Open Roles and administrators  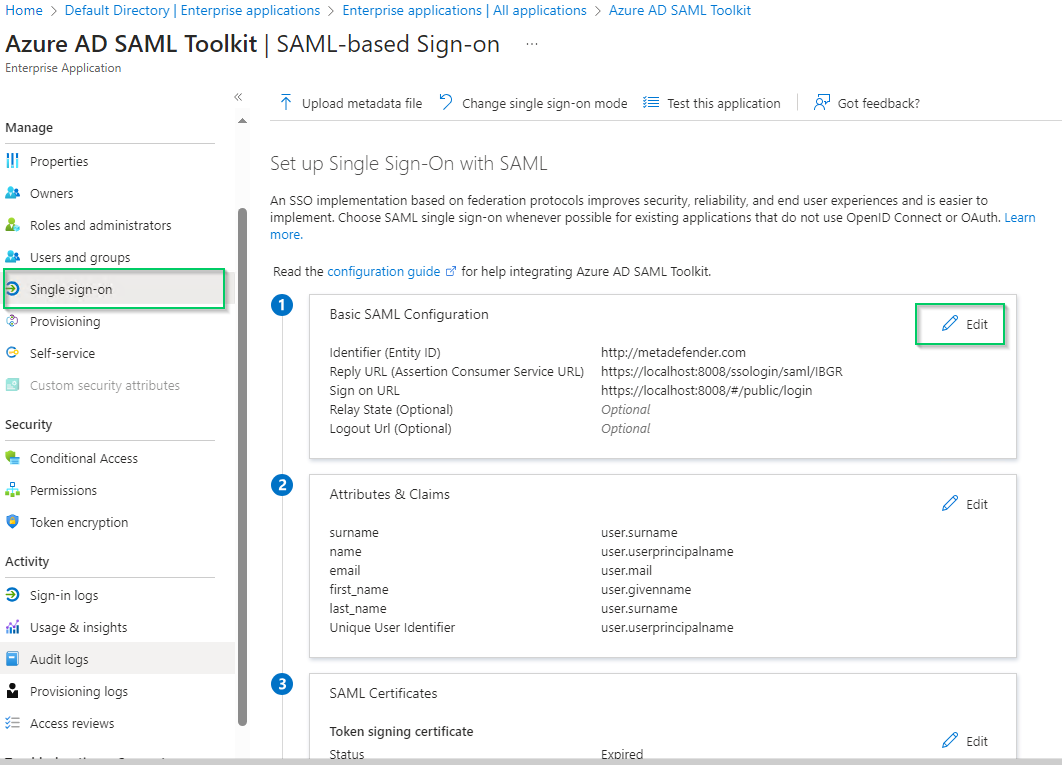[x=100, y=225]
